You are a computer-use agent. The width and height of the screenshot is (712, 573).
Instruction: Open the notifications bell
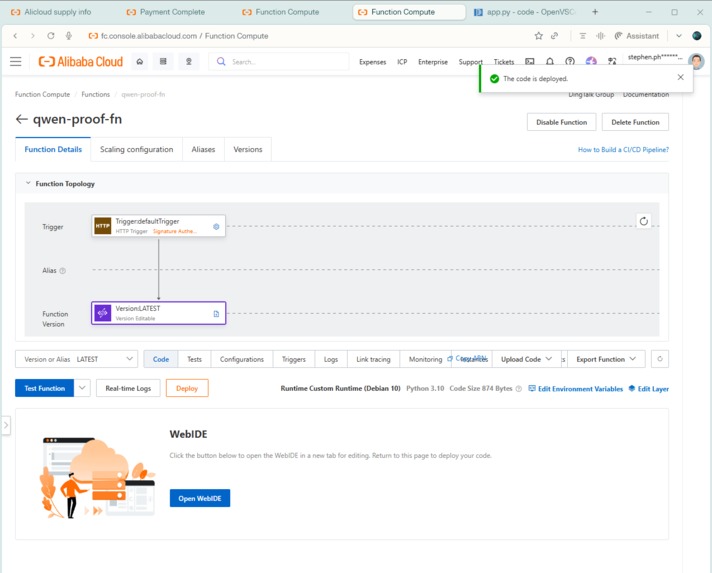click(x=549, y=61)
